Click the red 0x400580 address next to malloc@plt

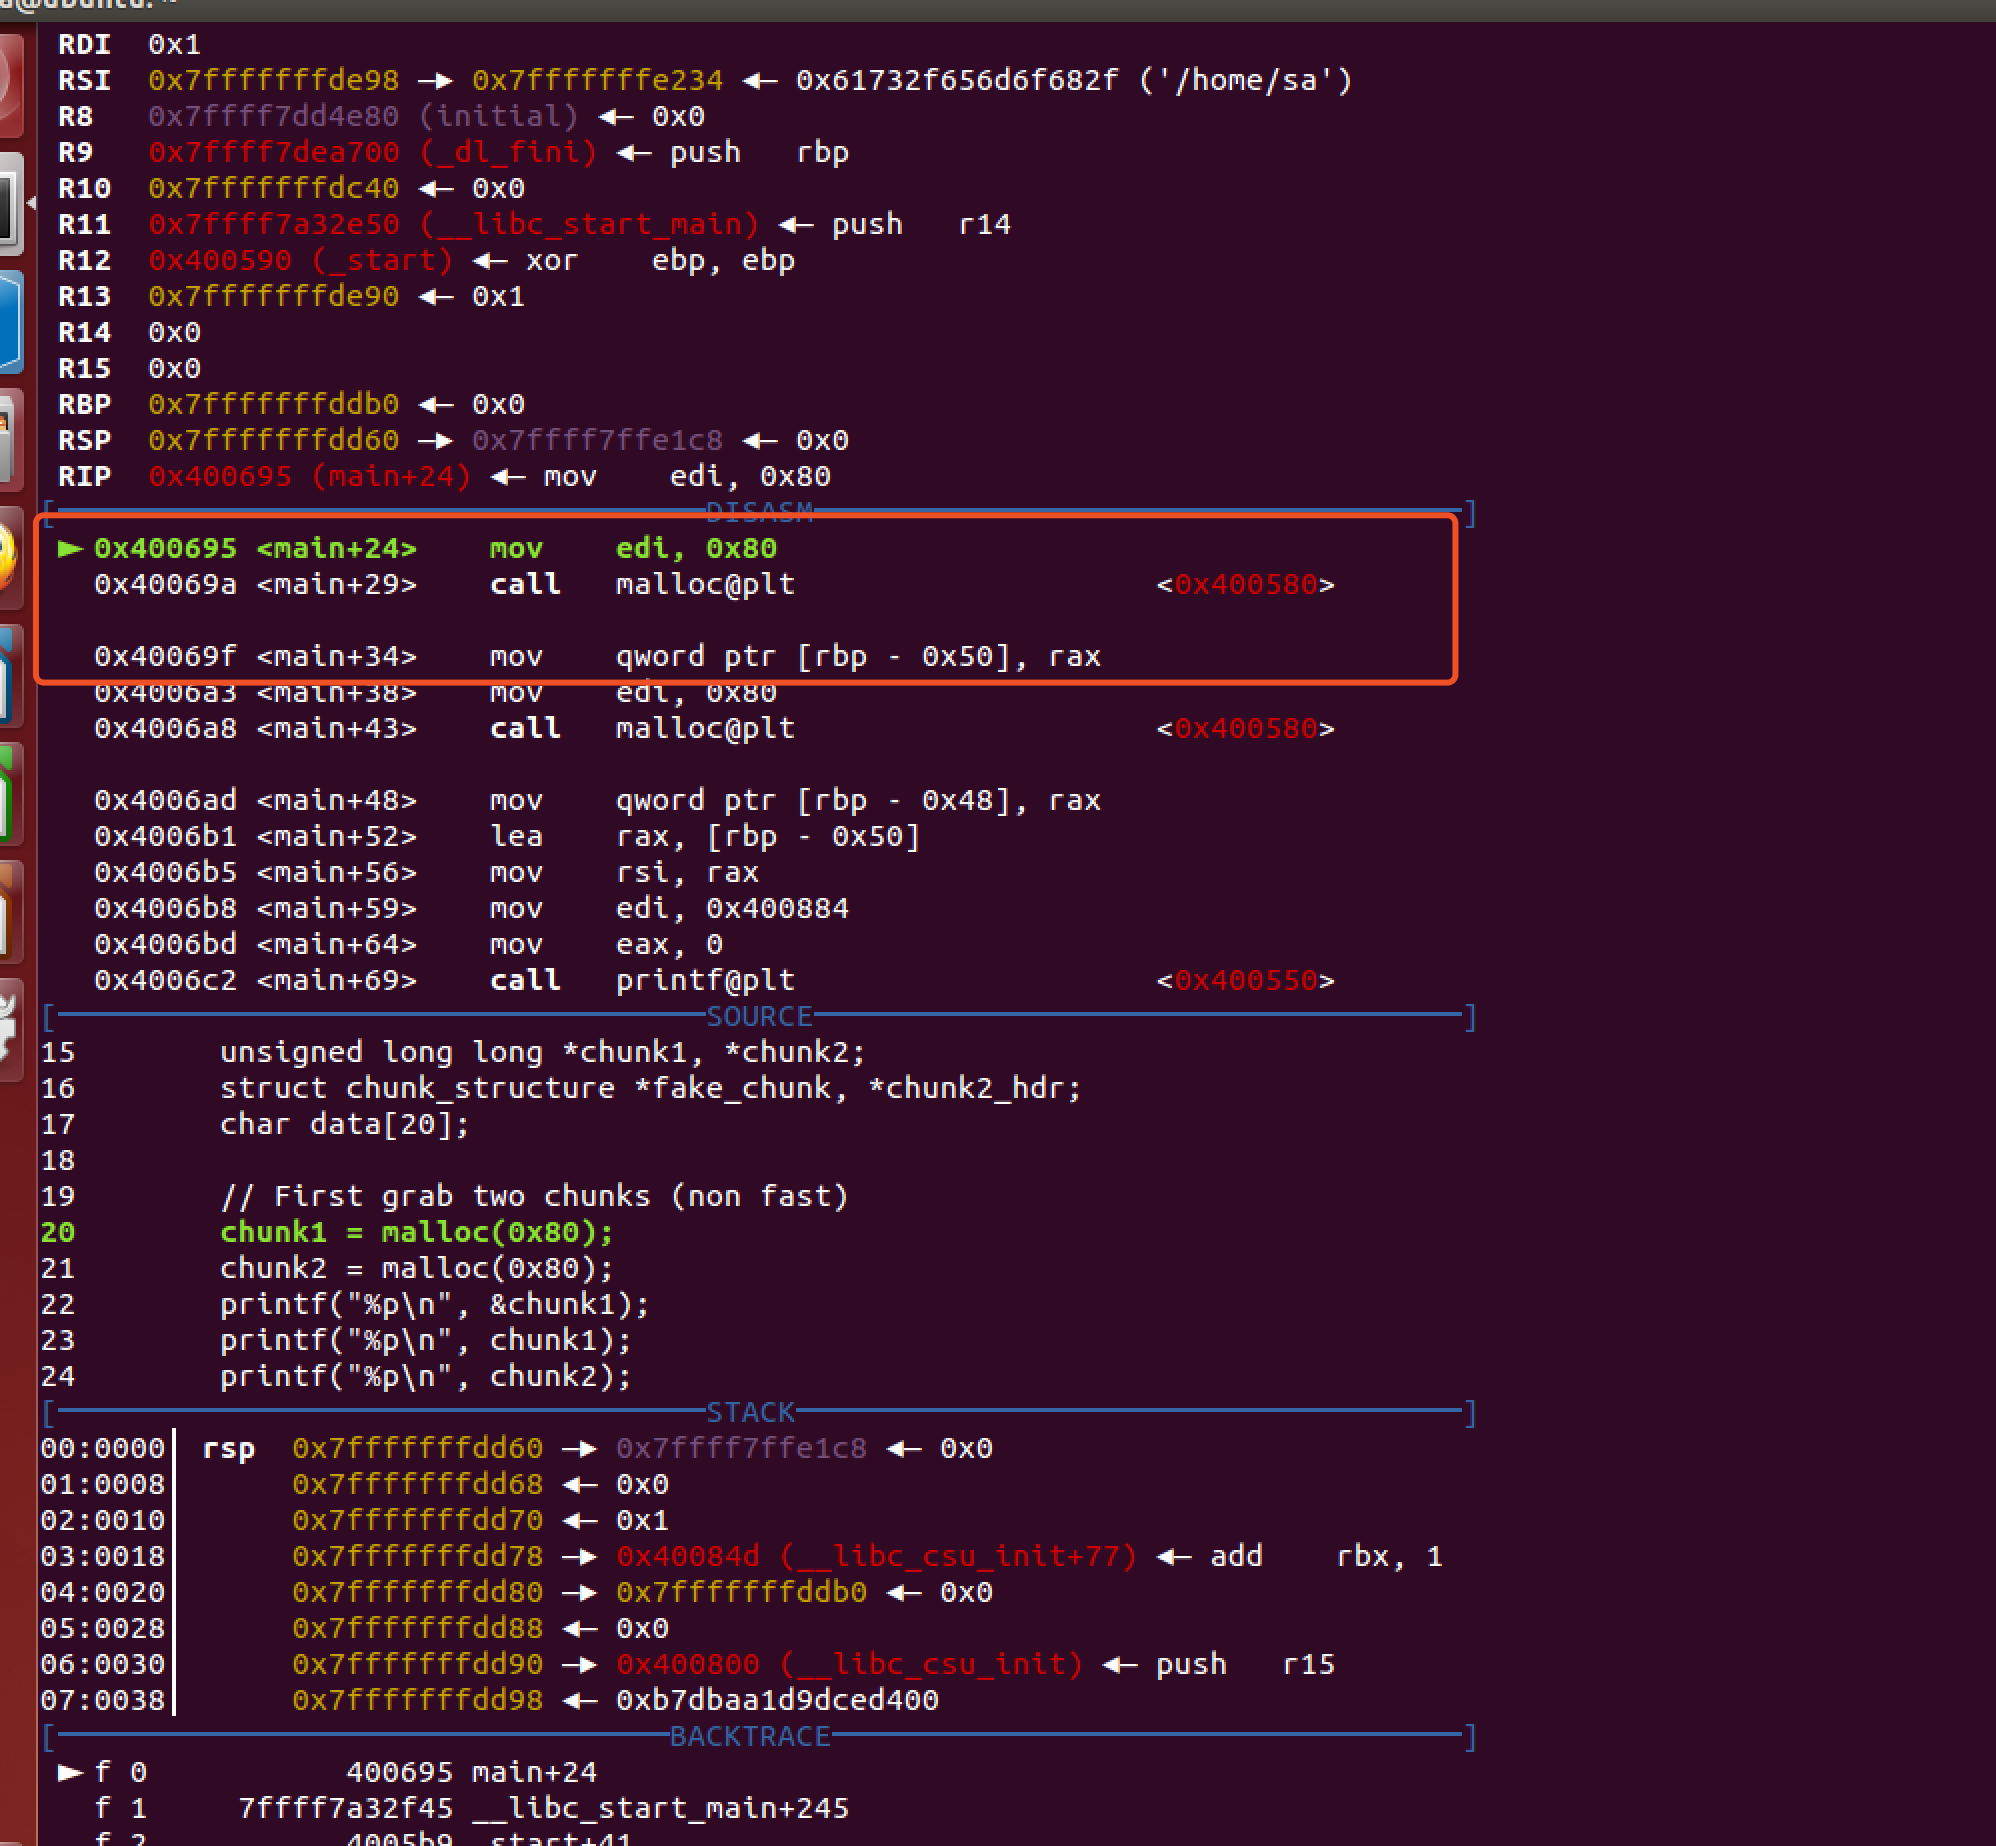pyautogui.click(x=1248, y=585)
